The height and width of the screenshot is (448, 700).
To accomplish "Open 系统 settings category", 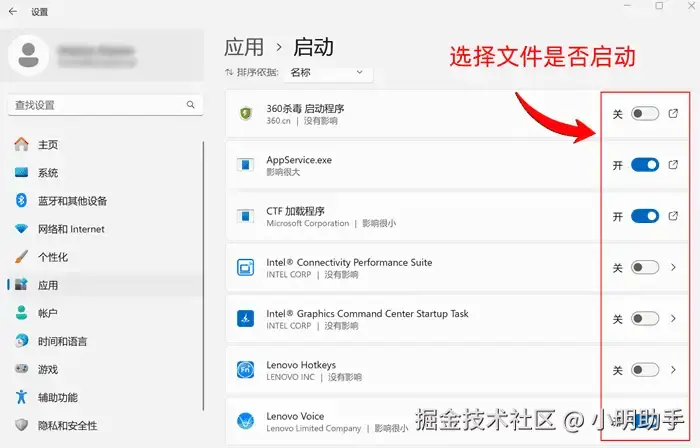I will [x=104, y=173].
